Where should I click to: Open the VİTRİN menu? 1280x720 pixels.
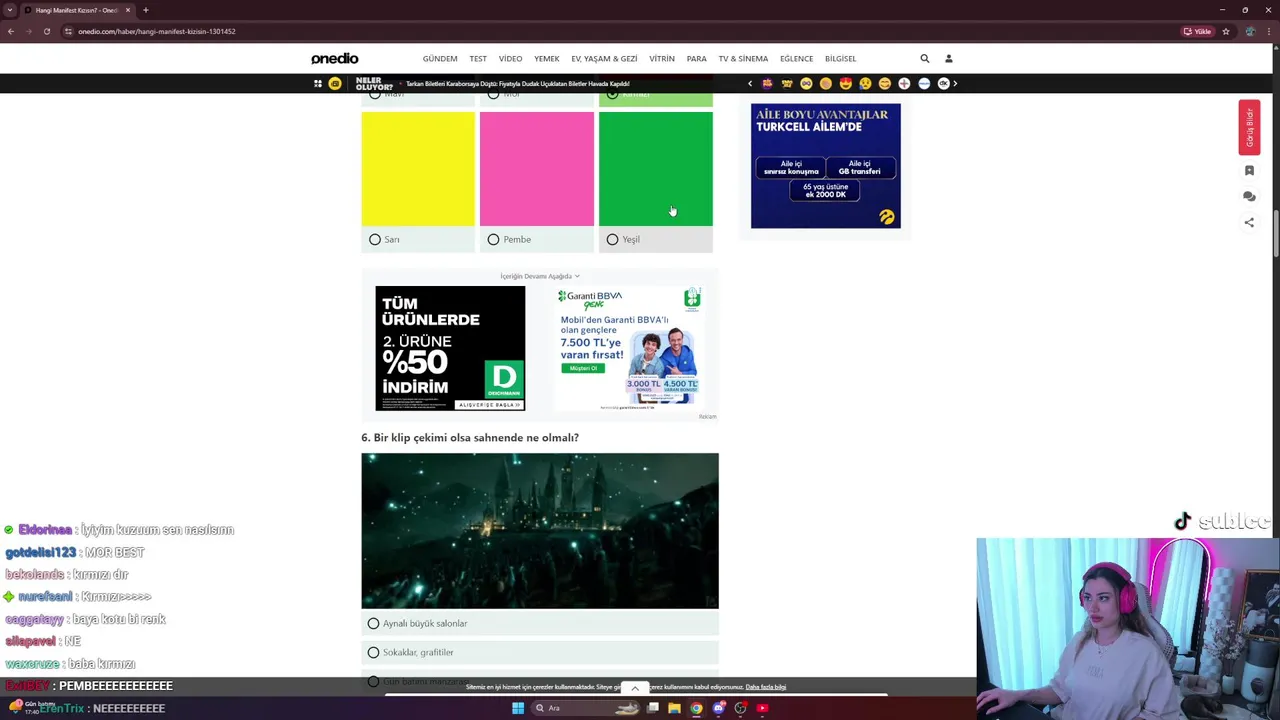pos(662,59)
